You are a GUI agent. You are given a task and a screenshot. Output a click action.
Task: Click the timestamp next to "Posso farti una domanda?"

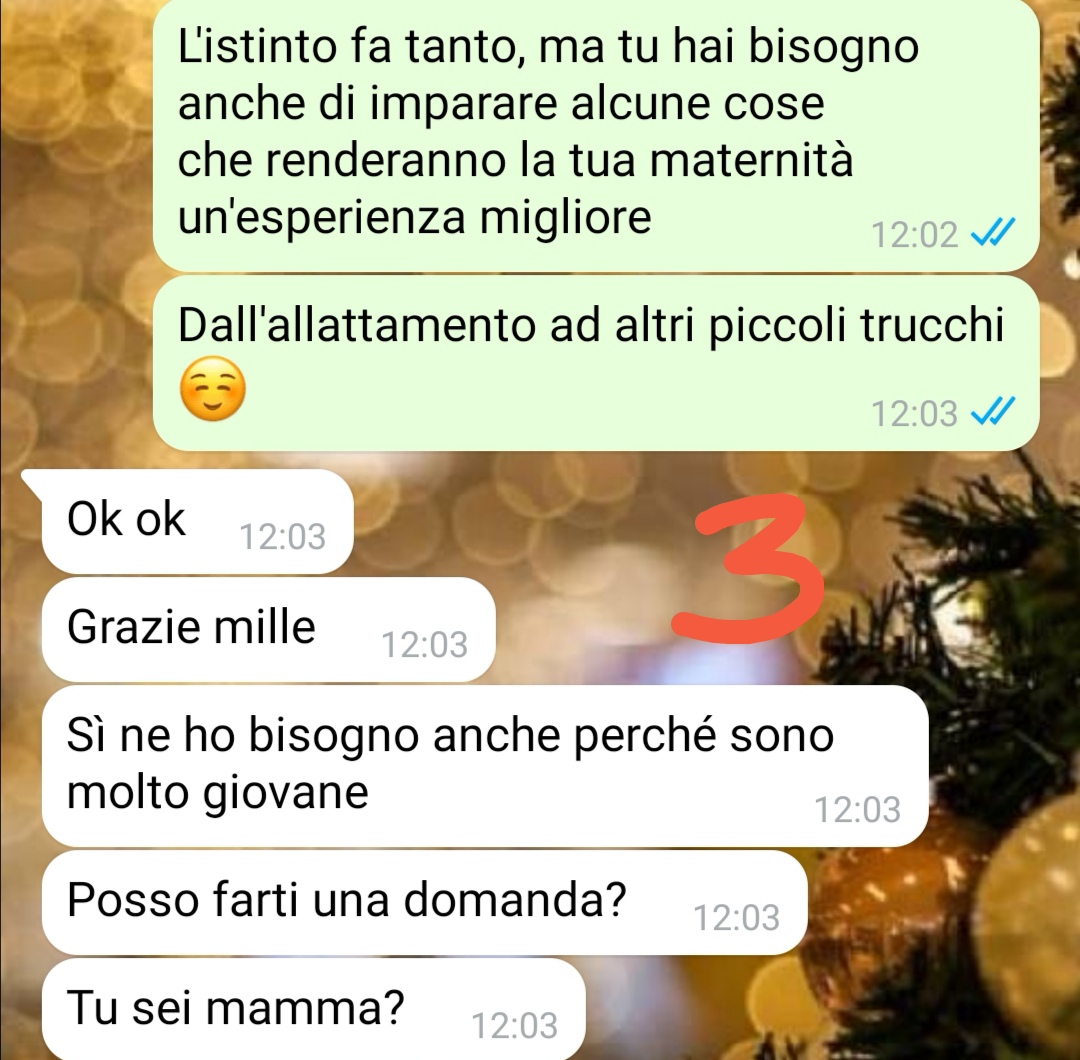click(x=736, y=917)
